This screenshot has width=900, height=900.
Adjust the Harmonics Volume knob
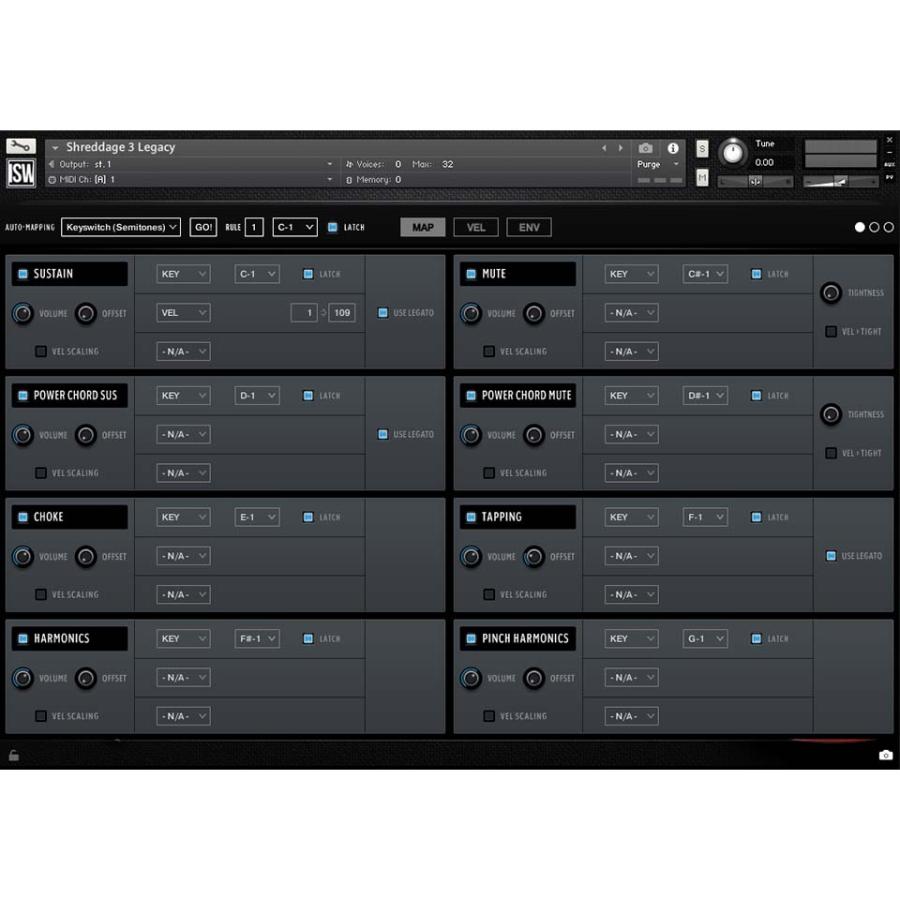[23, 678]
